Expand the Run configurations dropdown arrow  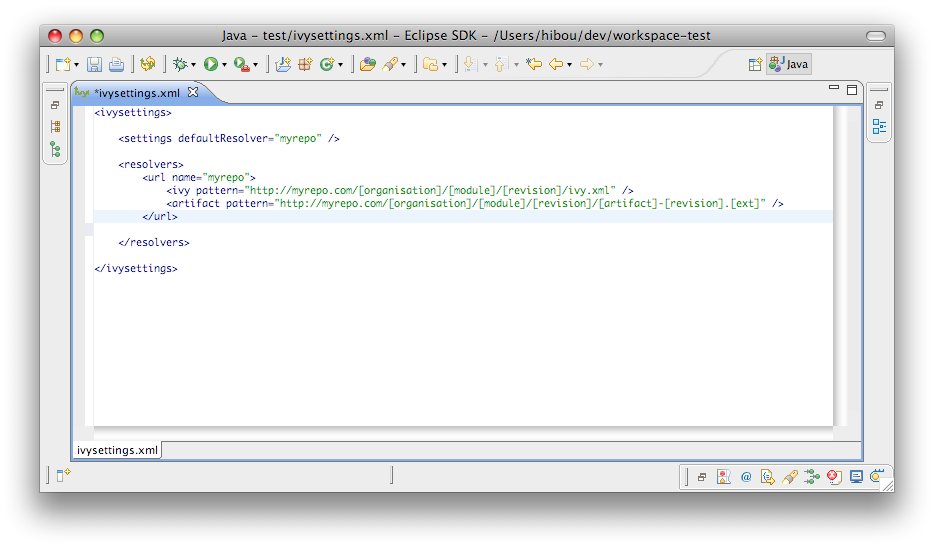[x=225, y=66]
